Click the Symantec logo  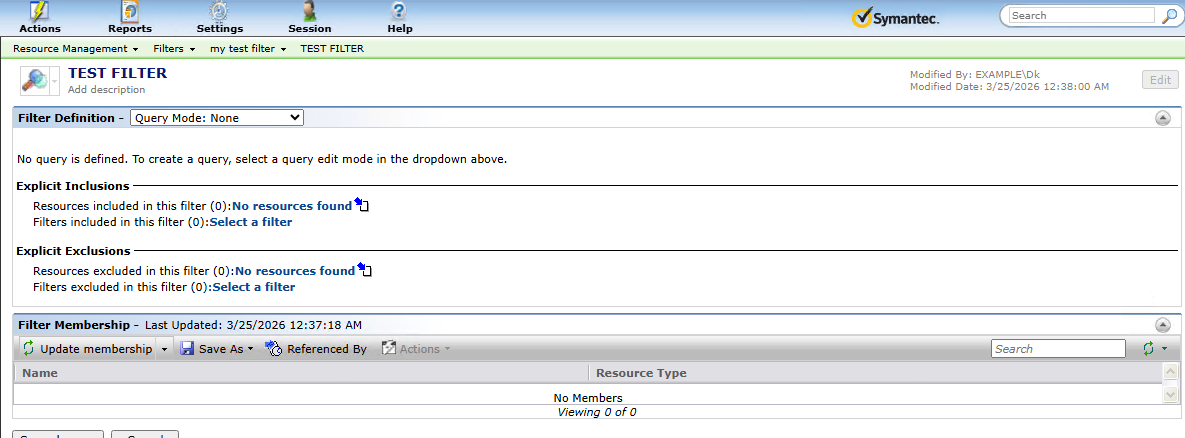[895, 18]
